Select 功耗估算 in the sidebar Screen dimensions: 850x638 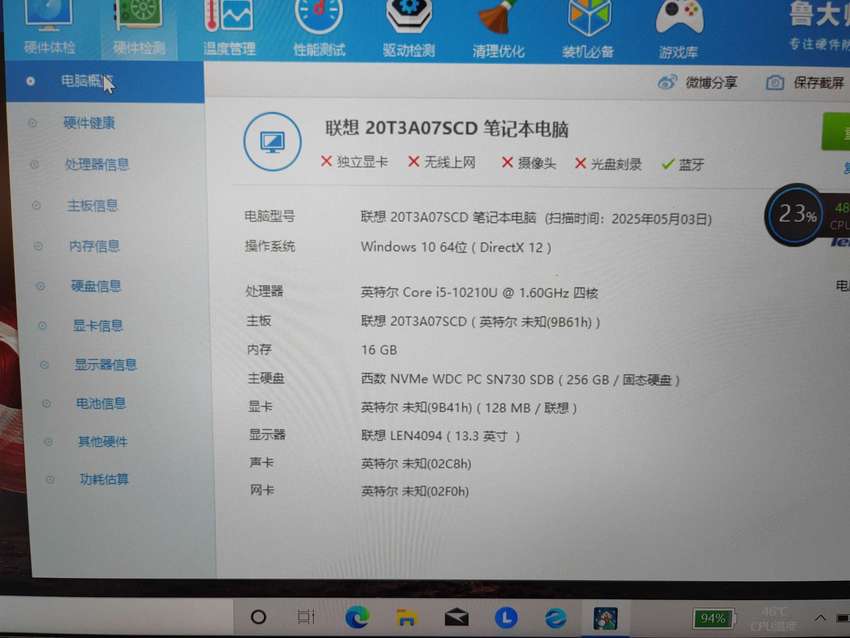104,479
